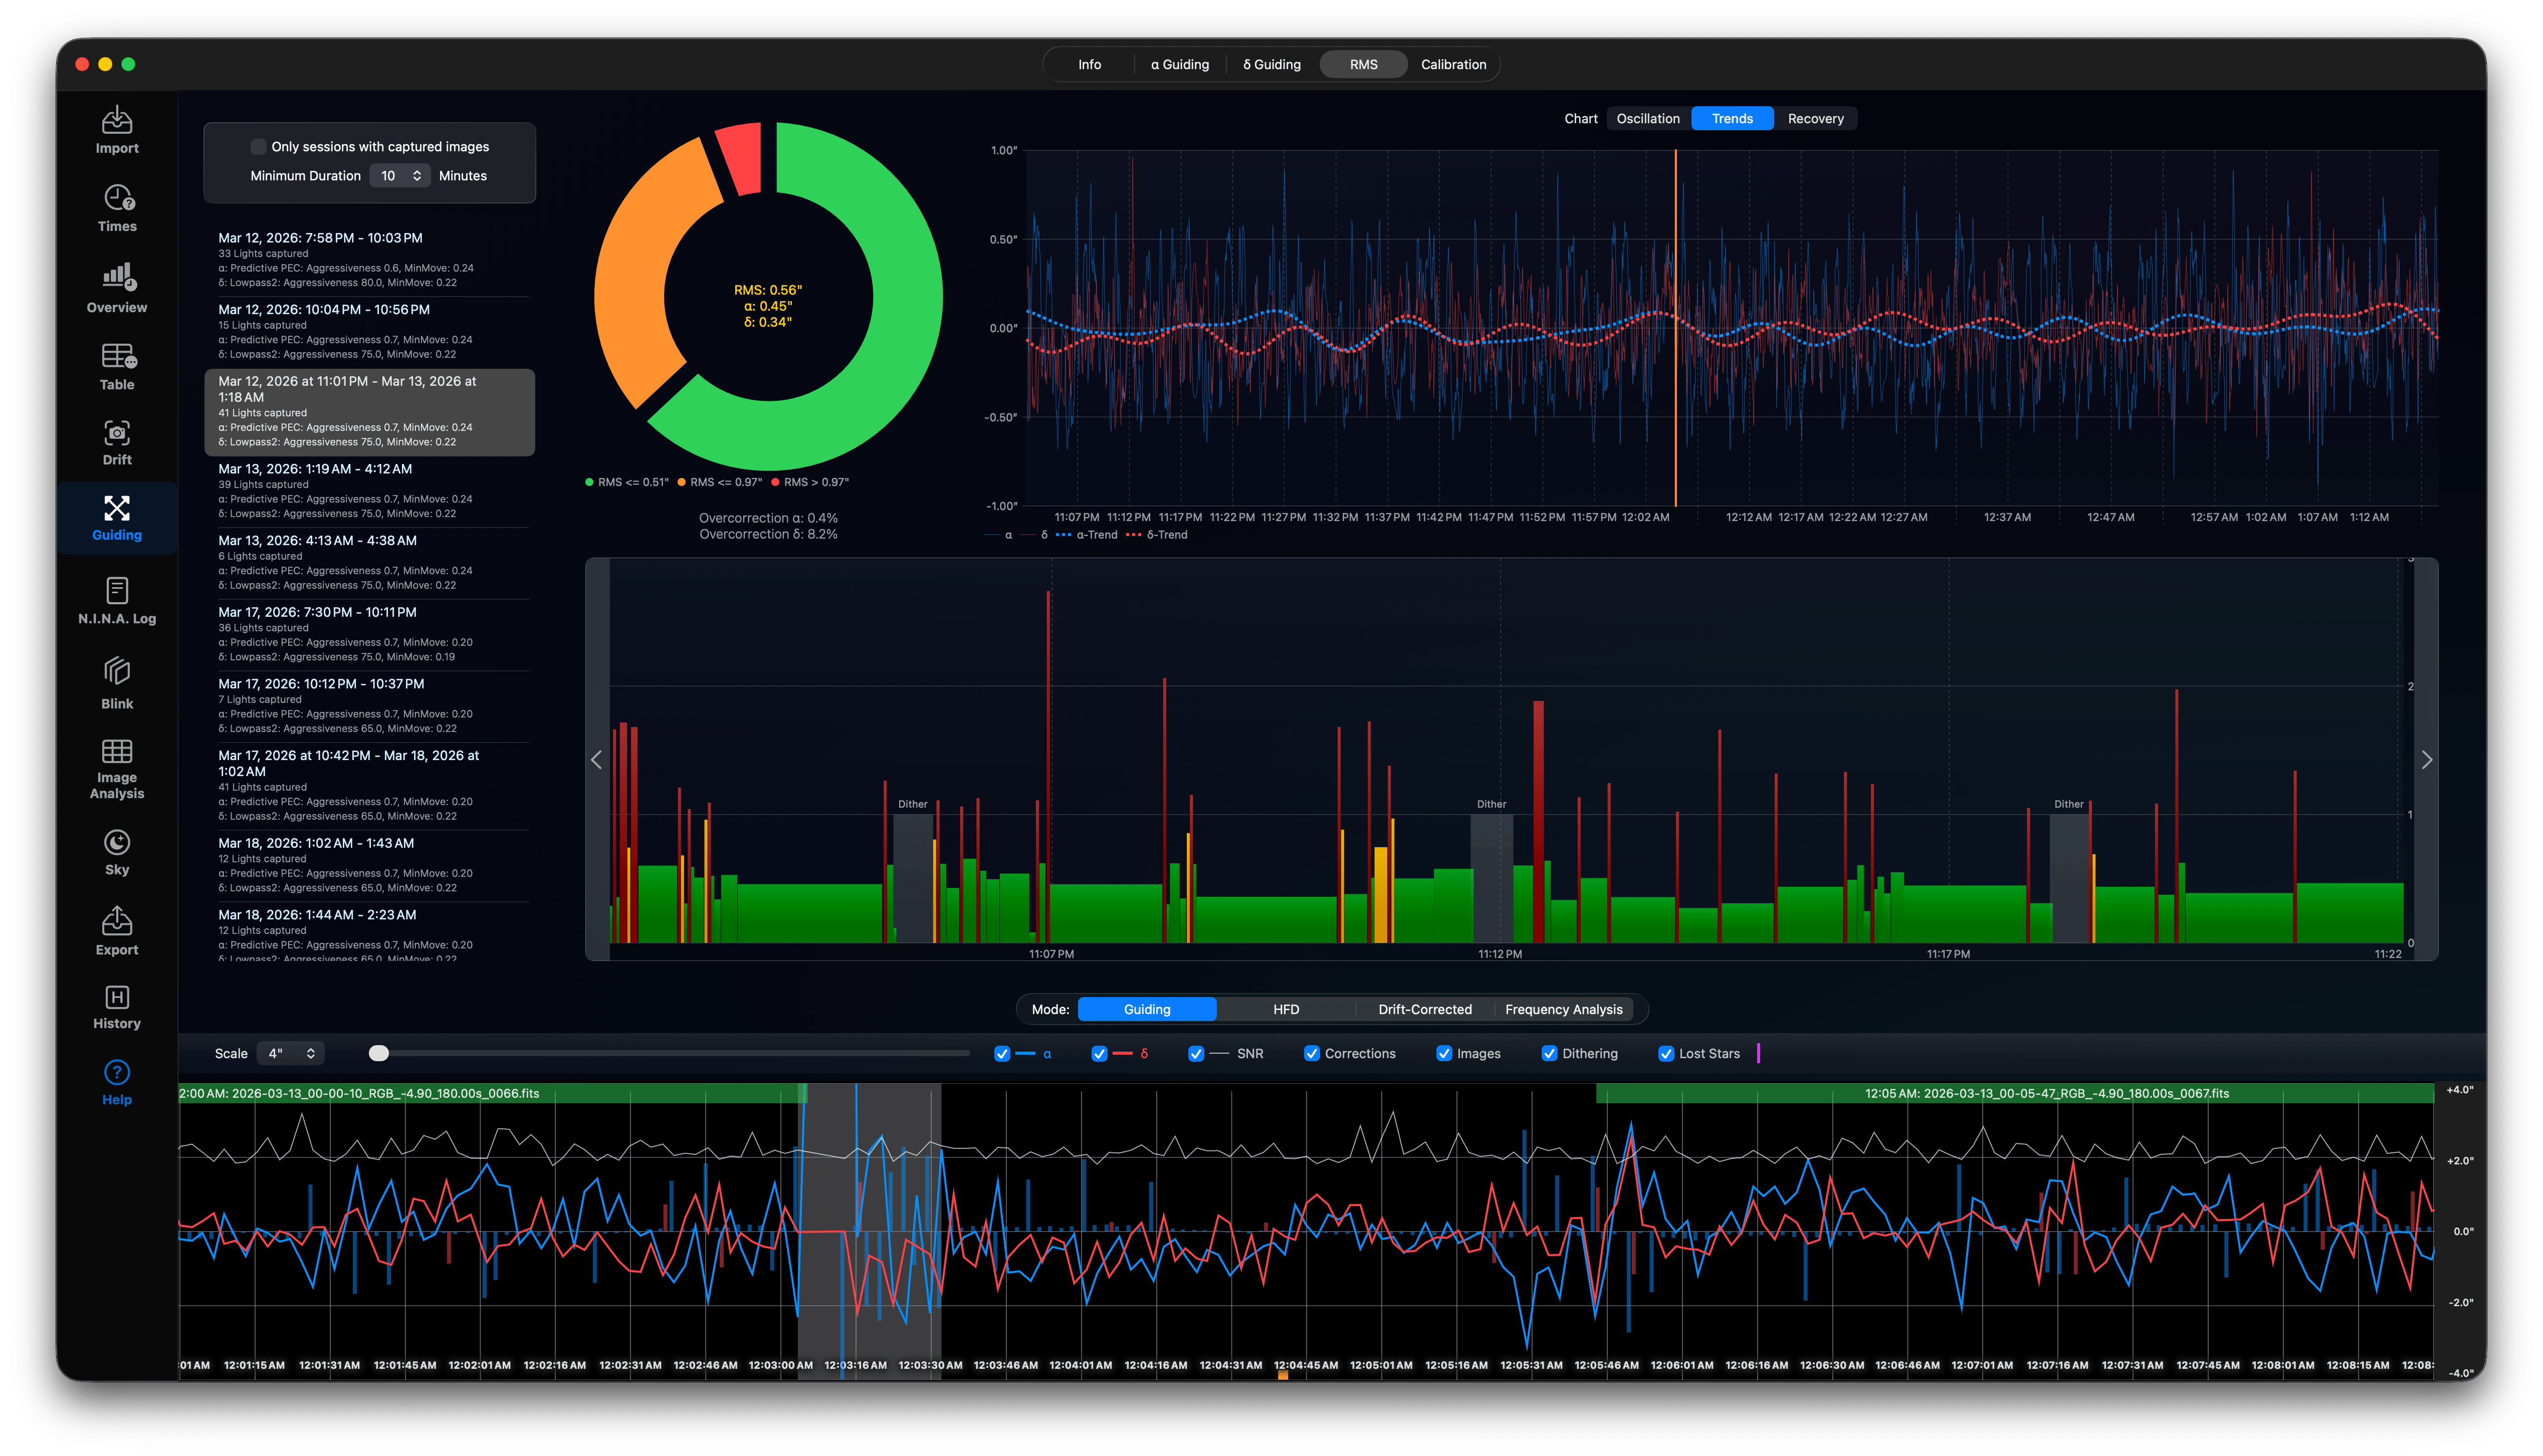
Task: Click the zoom slider knob
Action: pyautogui.click(x=378, y=1054)
